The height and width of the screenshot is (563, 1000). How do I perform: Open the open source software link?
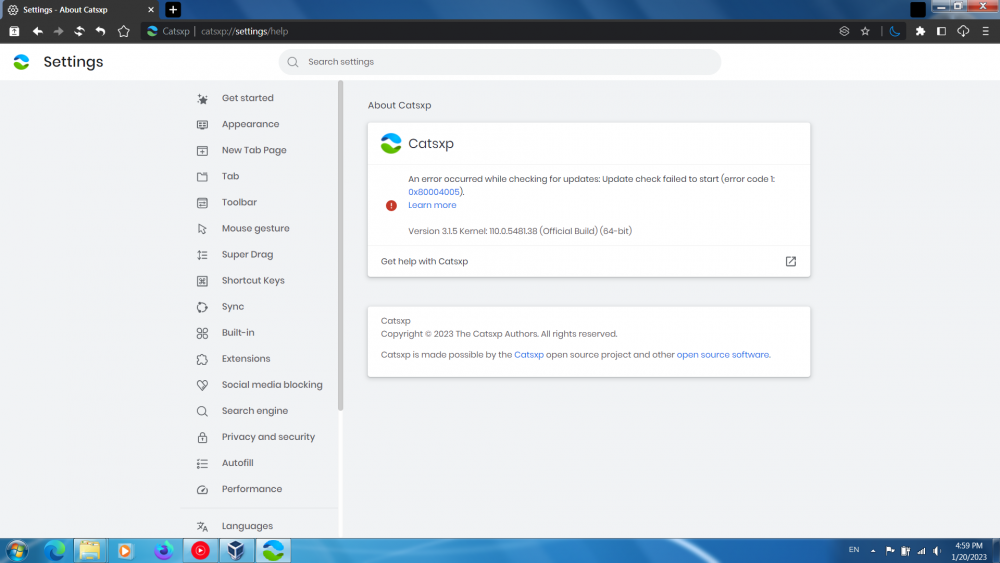(x=723, y=355)
